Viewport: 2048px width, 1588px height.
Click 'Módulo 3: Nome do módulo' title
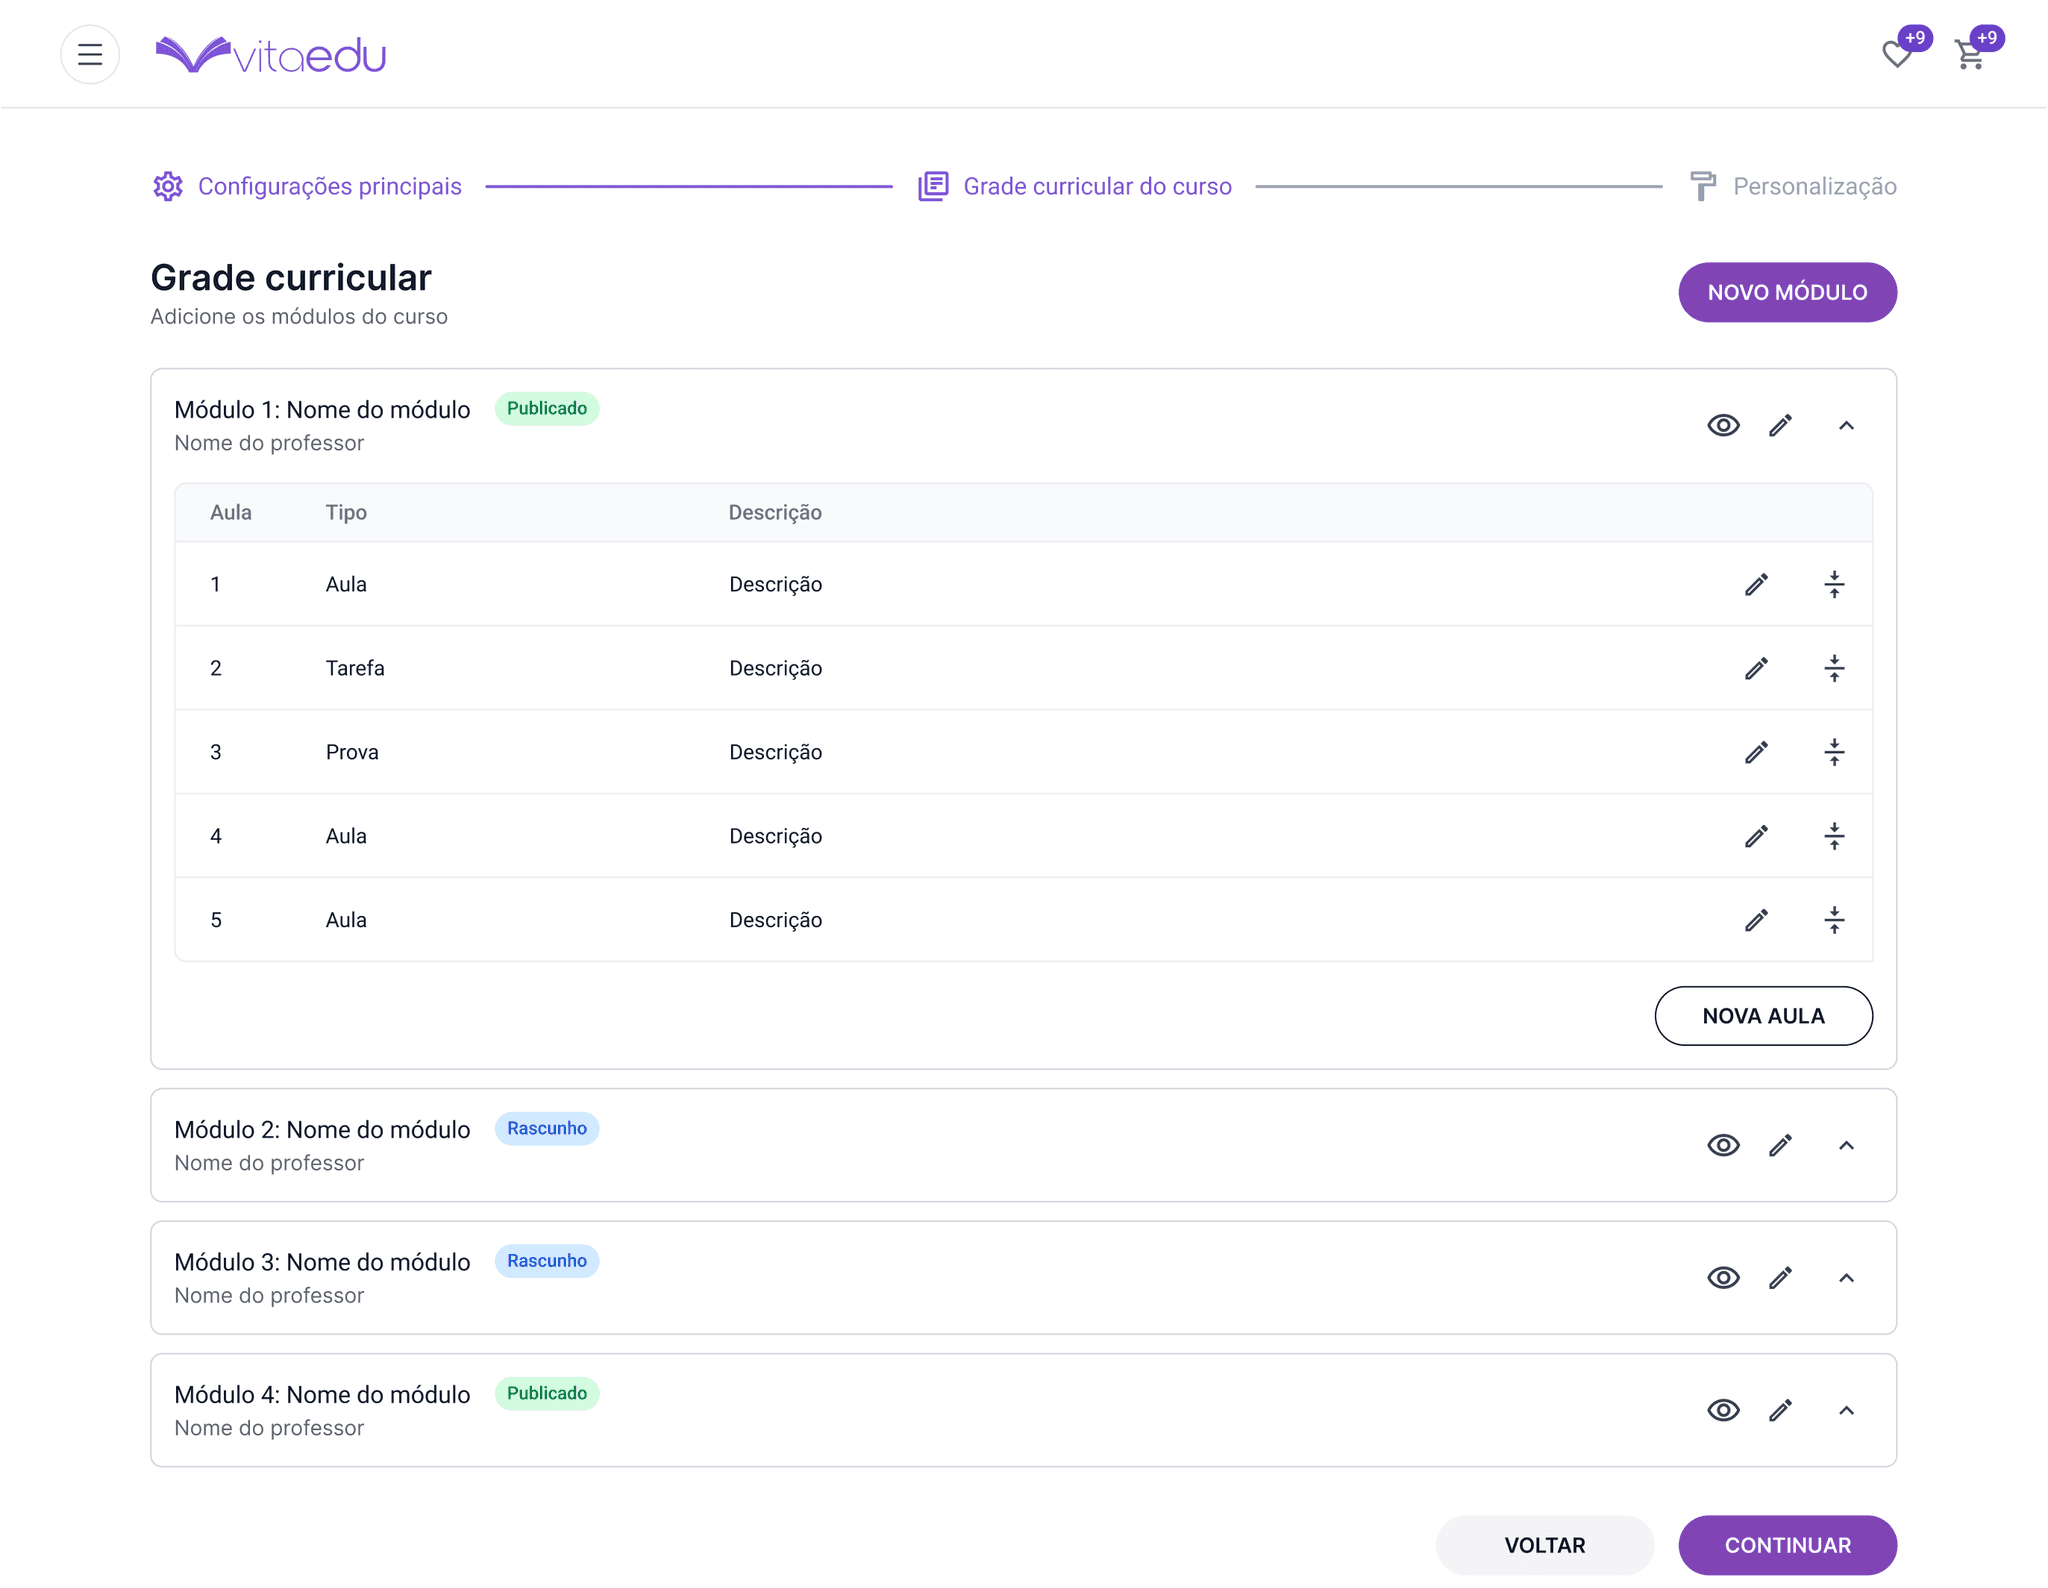(322, 1262)
